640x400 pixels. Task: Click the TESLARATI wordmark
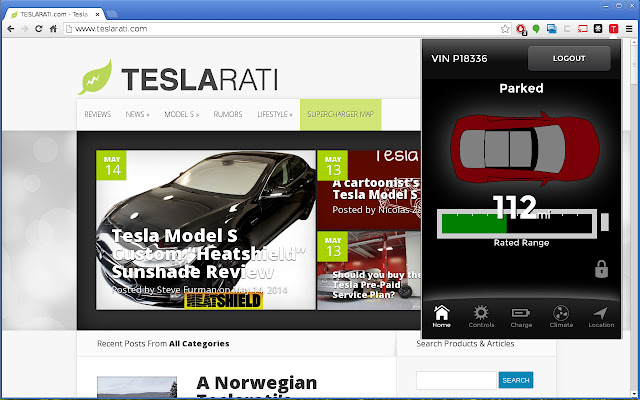[200, 79]
